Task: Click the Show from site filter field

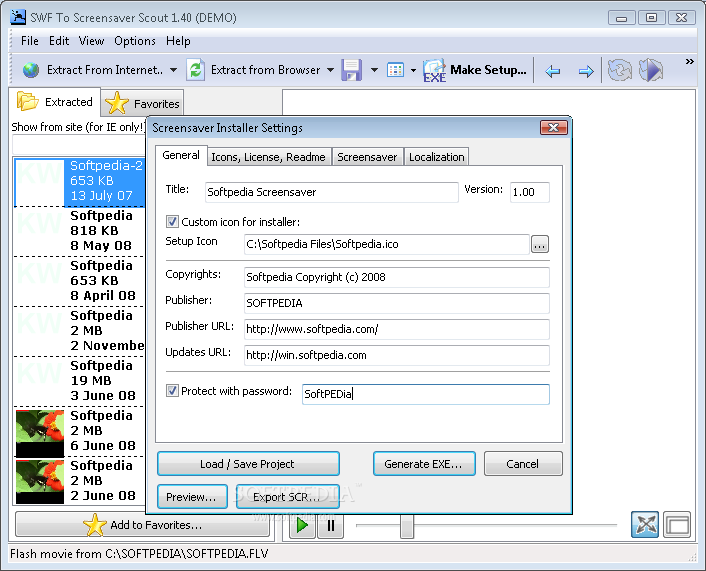Action: coord(79,145)
